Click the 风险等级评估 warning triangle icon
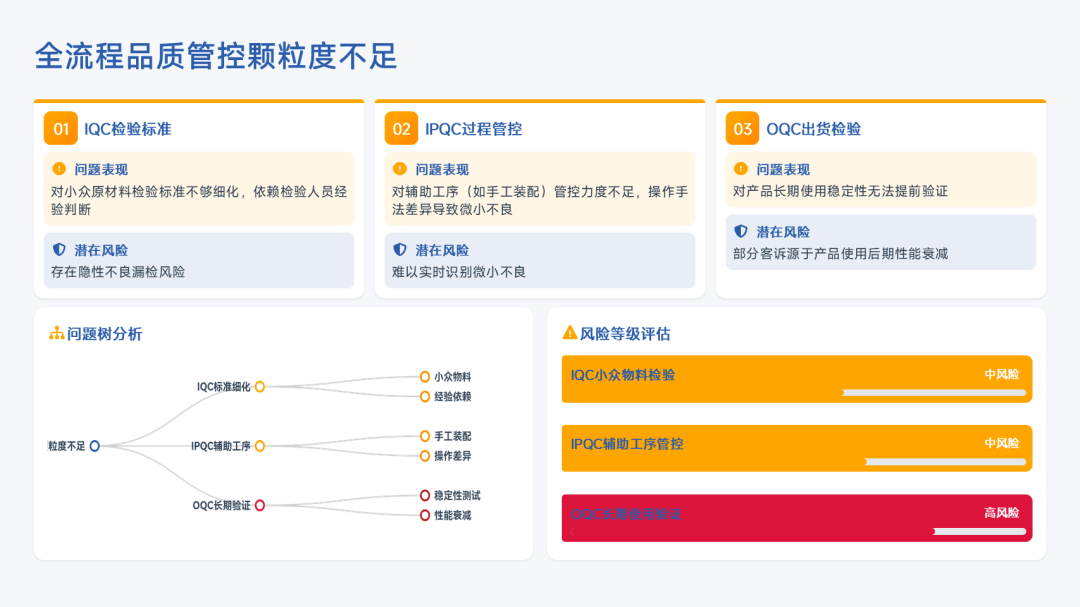 570,333
